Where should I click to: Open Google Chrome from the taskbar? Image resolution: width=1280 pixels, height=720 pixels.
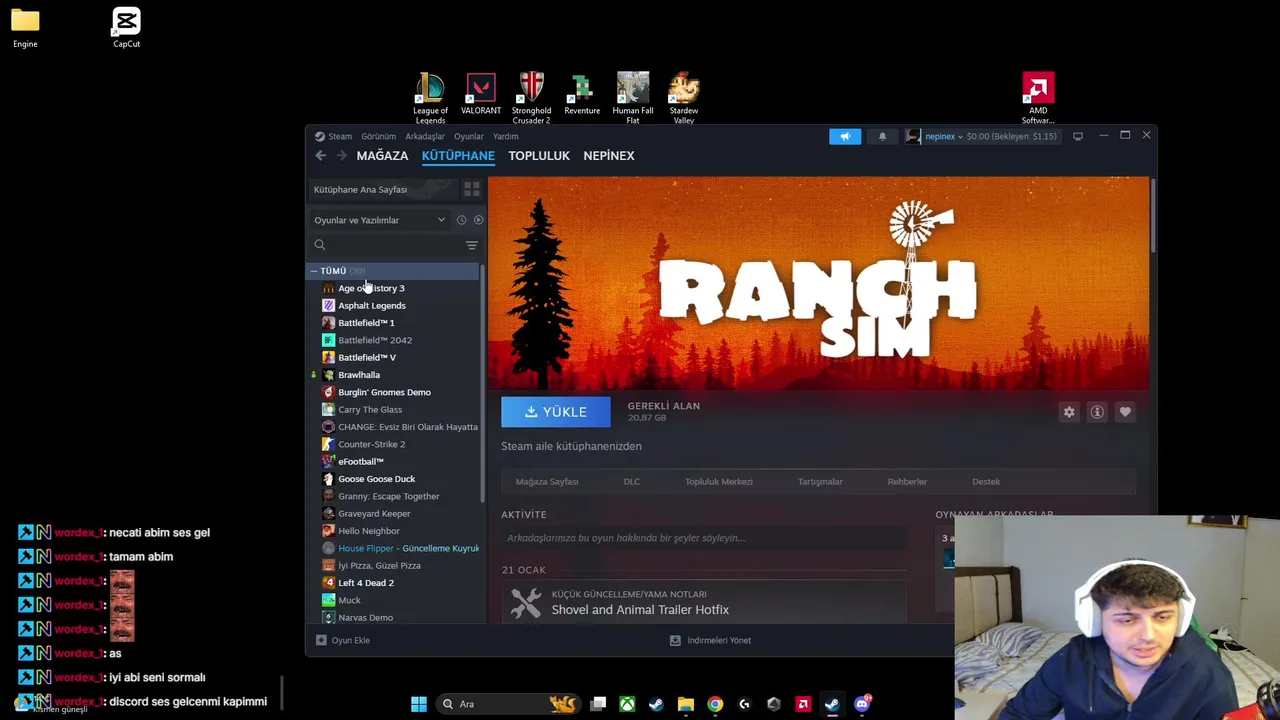point(715,704)
